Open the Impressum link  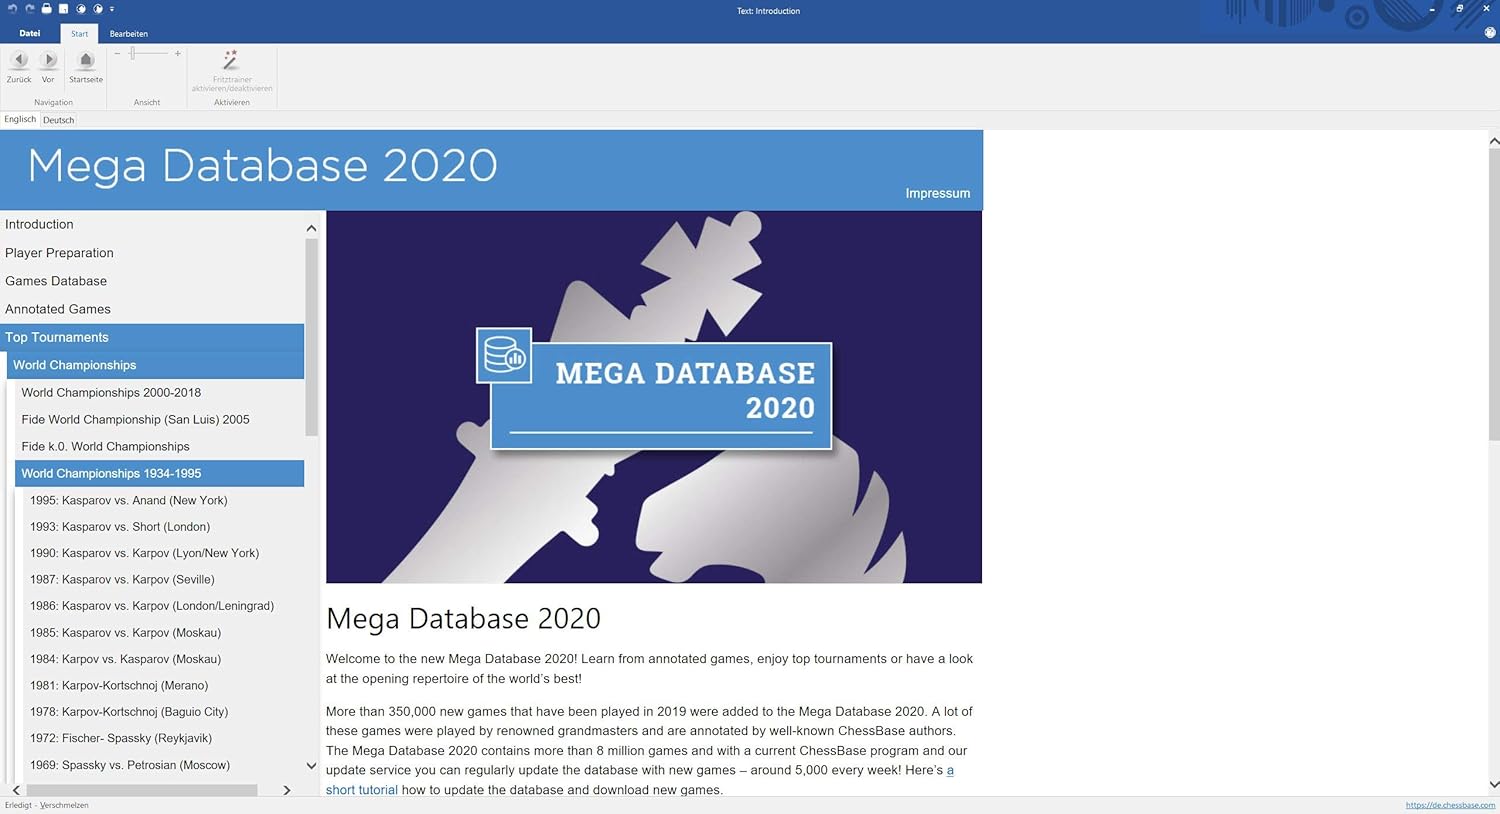click(937, 193)
